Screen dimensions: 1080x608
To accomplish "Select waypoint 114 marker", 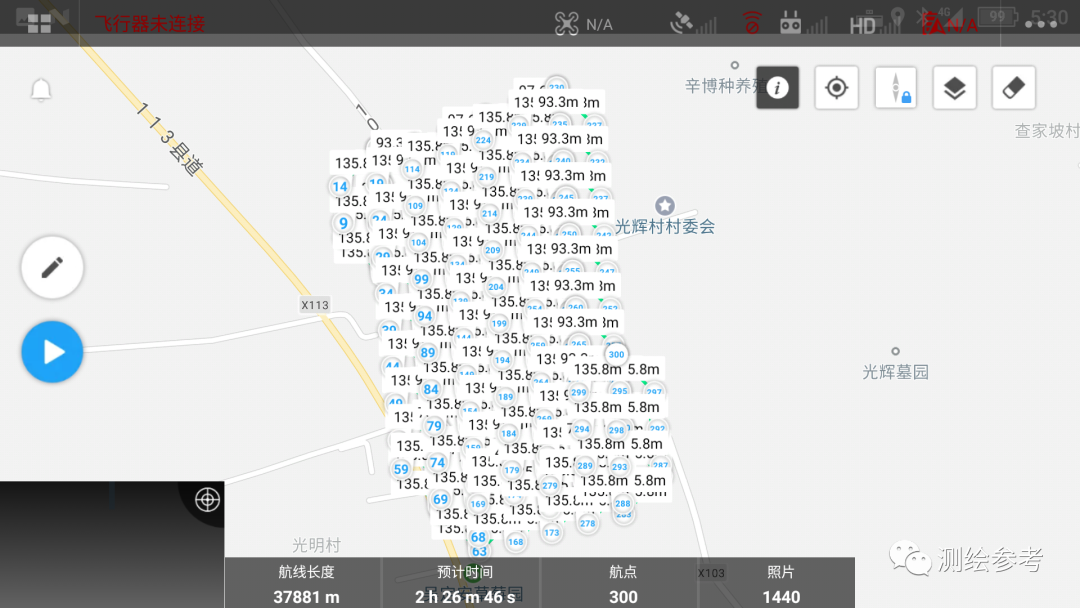I will point(412,169).
